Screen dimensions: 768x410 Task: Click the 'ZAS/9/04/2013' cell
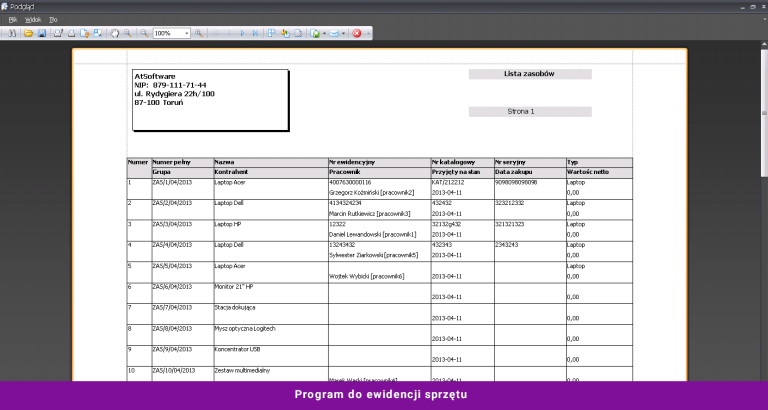[x=172, y=350]
